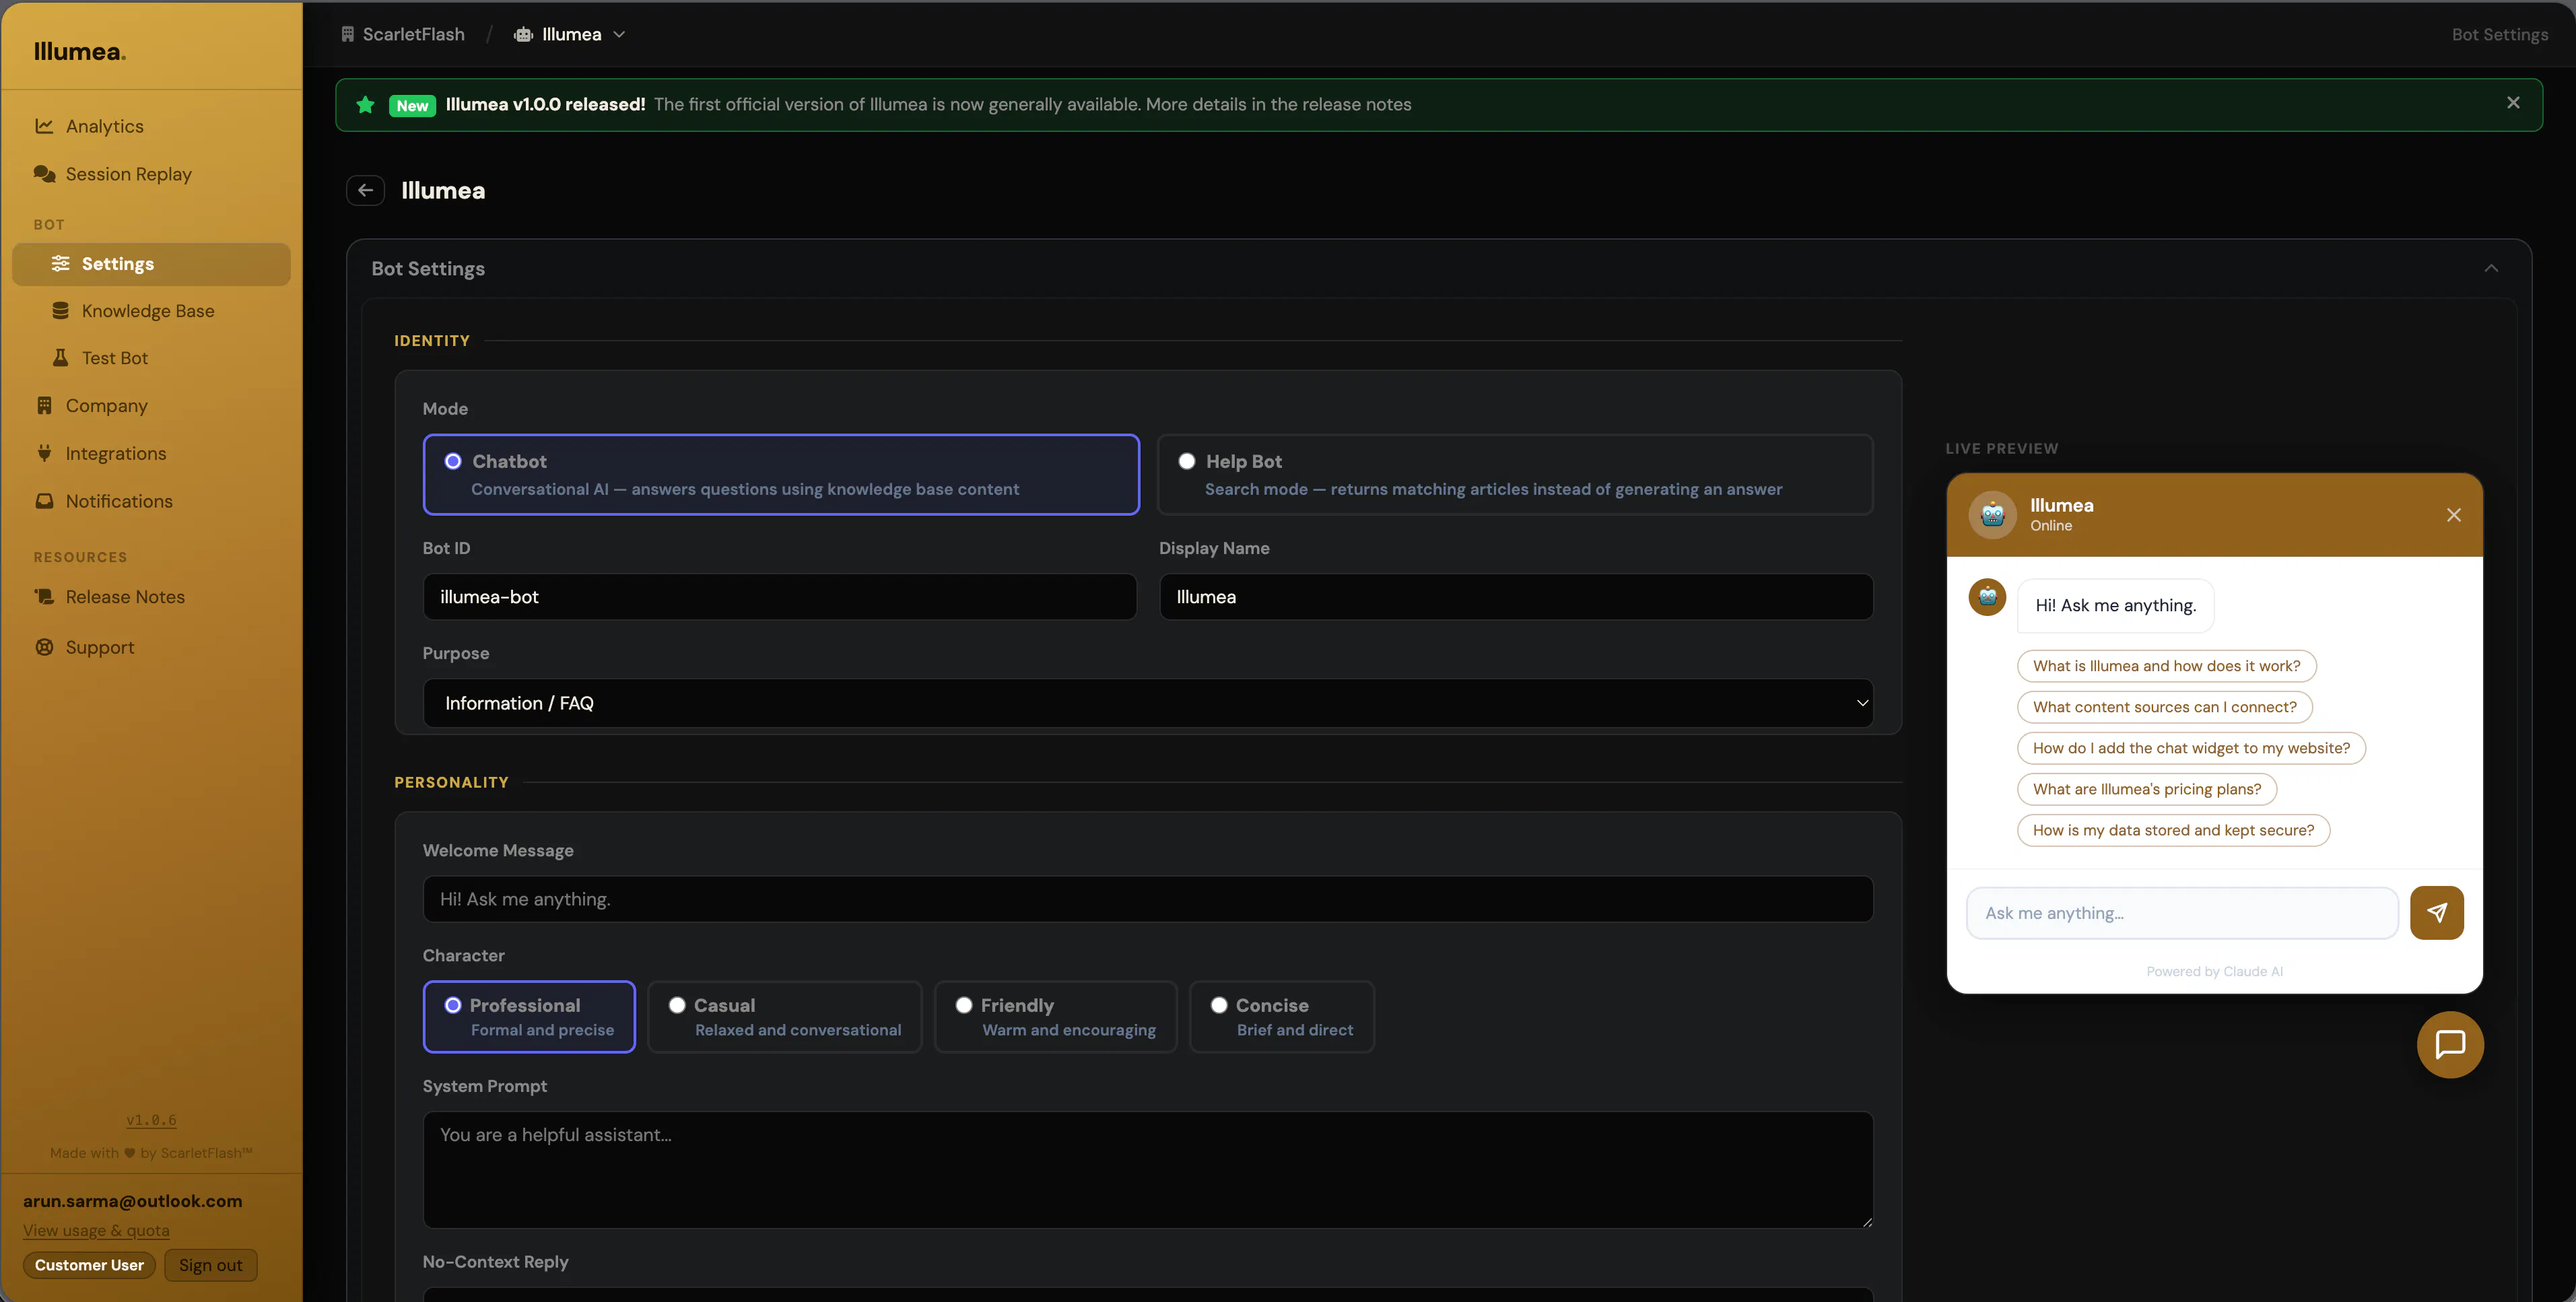Viewport: 2576px width, 1302px height.
Task: Click the Support lifebuoy icon
Action: 44,647
